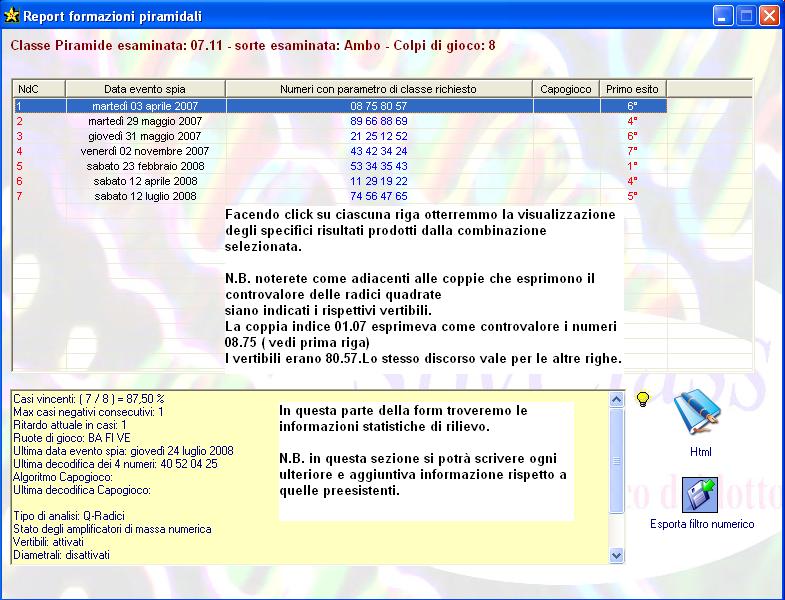This screenshot has height=600, width=785.
Task: Click the Primo esito column header
Action: 633,89
